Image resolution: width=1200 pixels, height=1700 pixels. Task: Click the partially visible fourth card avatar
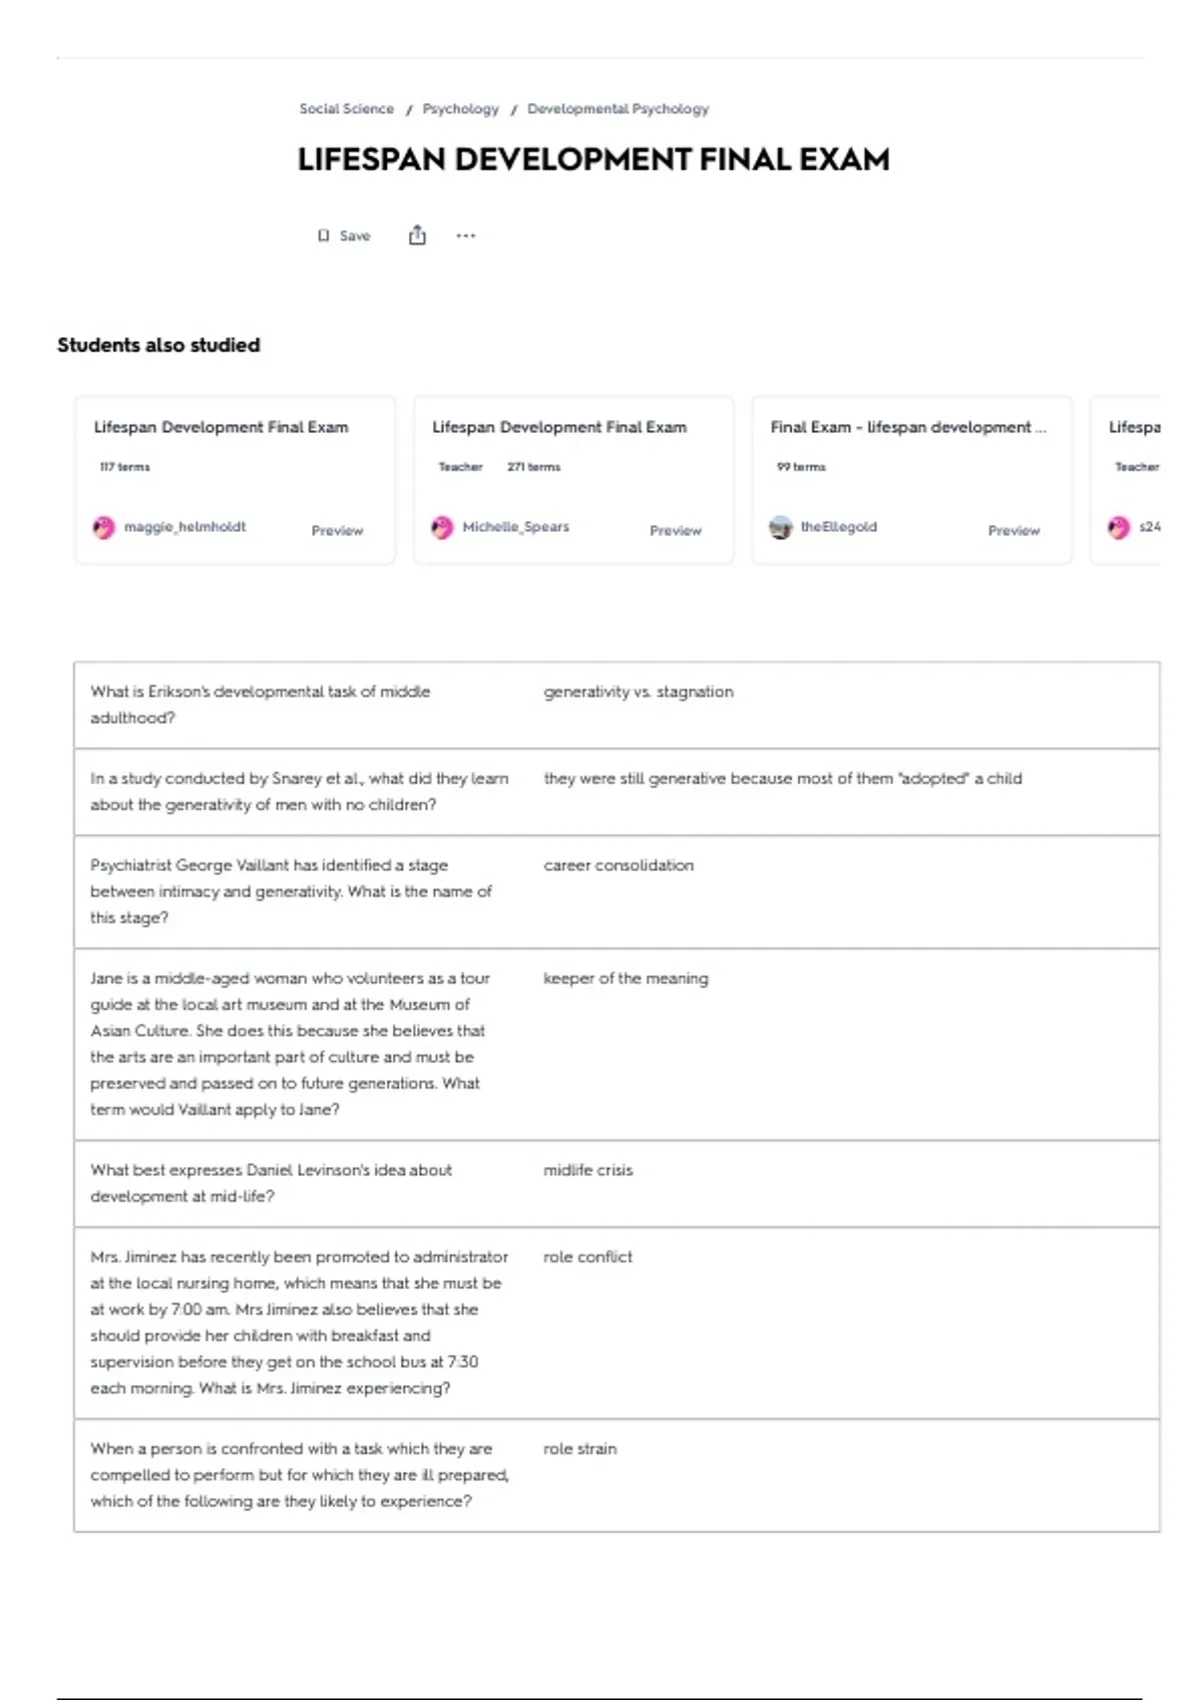point(1119,528)
